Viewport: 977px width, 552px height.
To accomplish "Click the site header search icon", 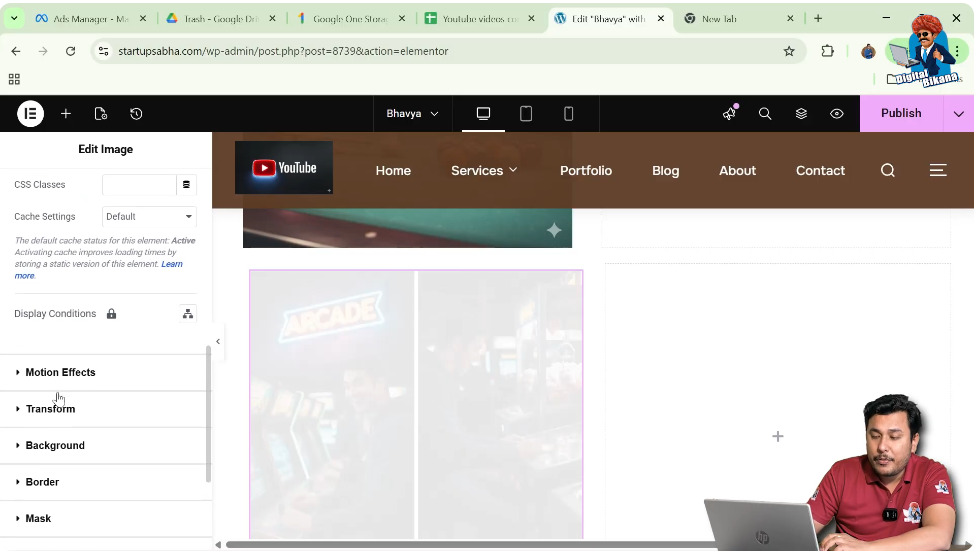I will 888,171.
